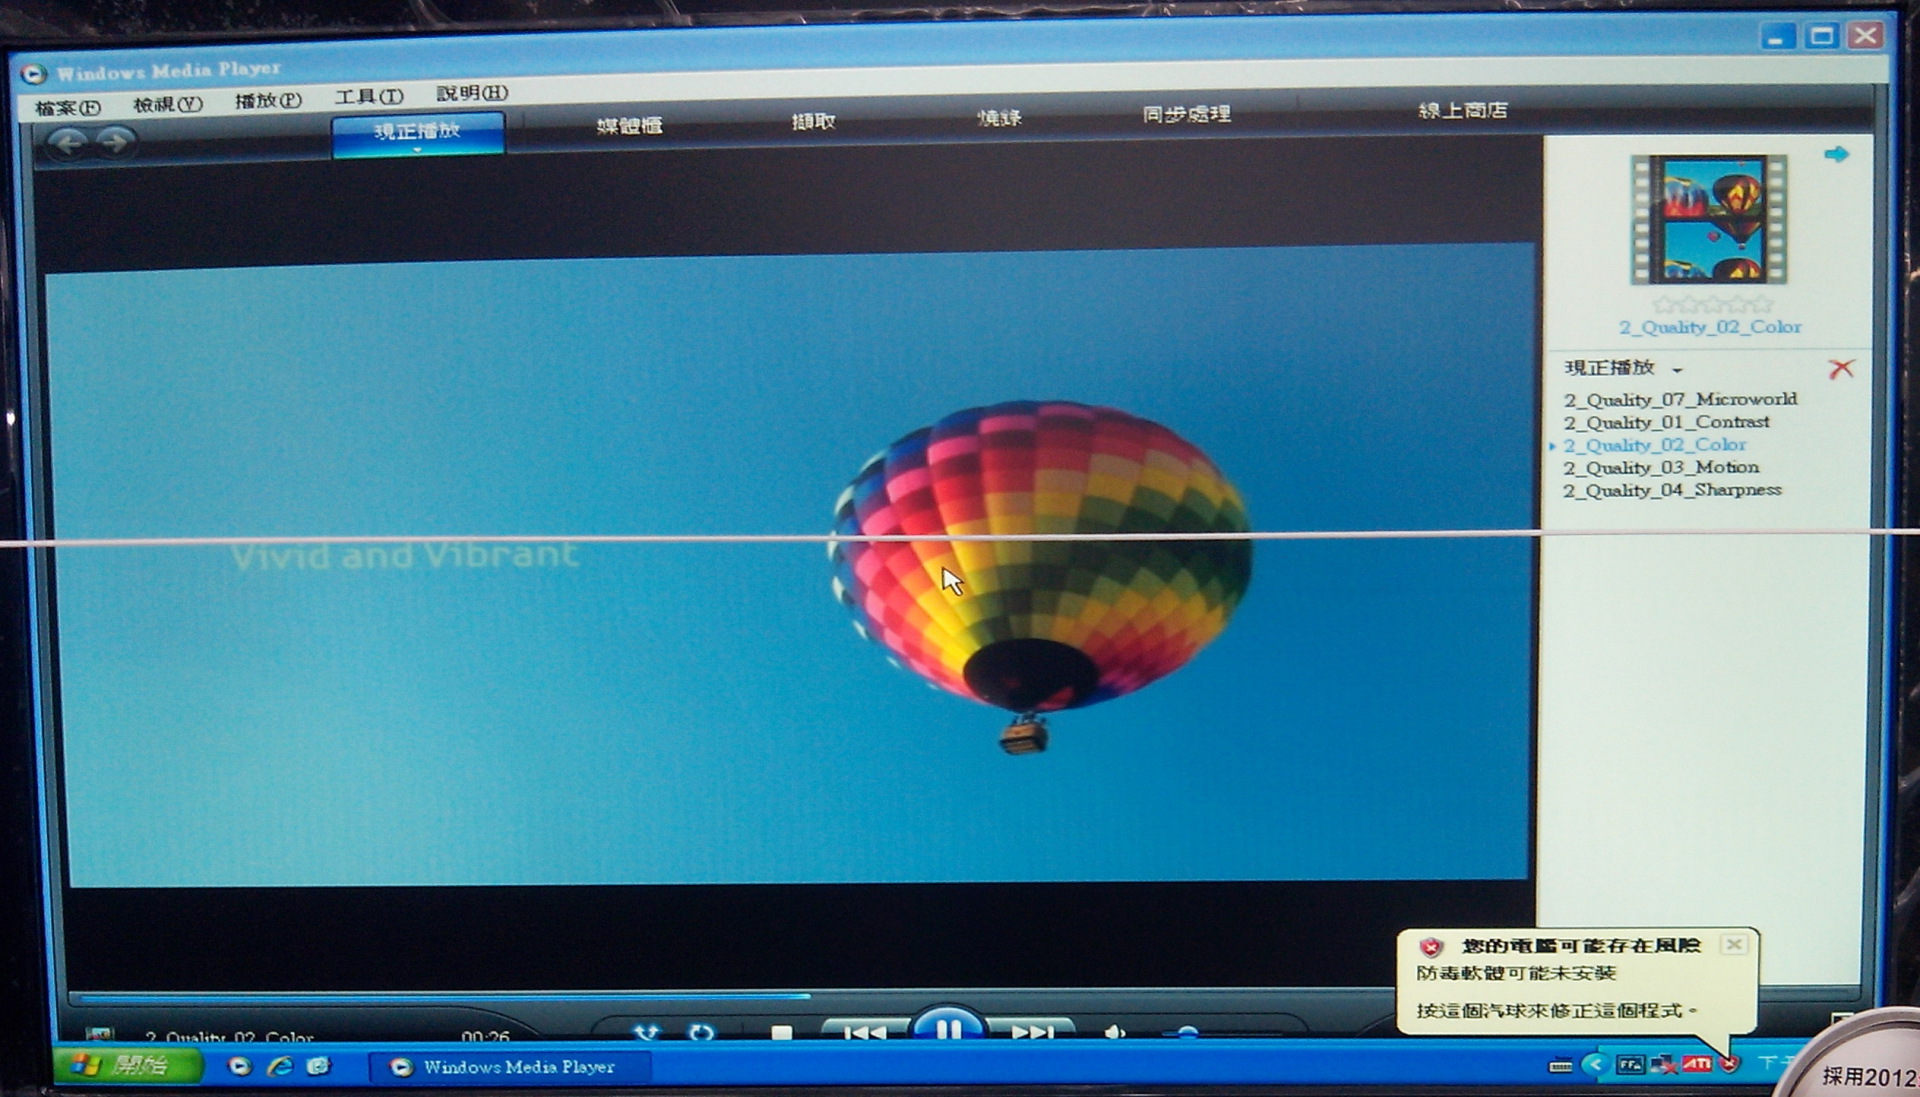Open the 現正播放 playlist dropdown arrow

(x=1677, y=370)
